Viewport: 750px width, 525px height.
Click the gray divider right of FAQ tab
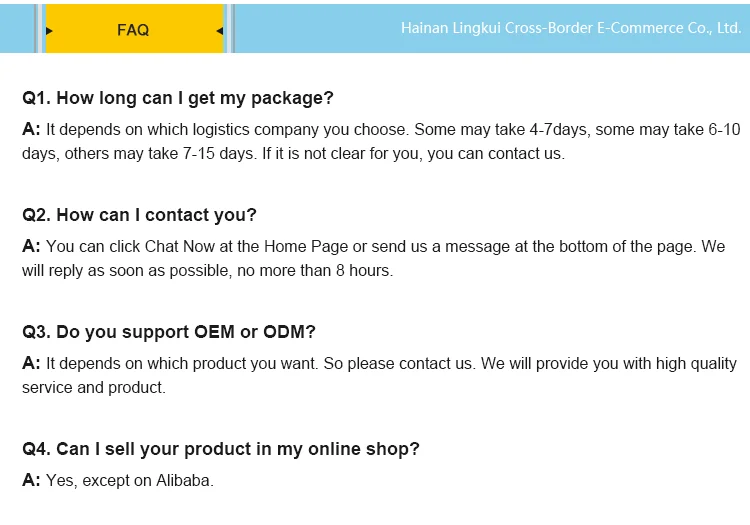click(229, 27)
